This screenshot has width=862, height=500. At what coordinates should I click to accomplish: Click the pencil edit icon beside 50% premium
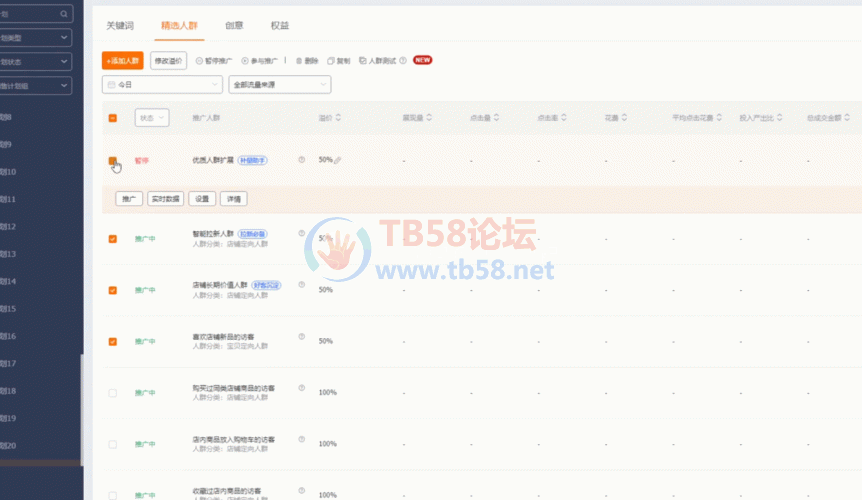point(338,160)
